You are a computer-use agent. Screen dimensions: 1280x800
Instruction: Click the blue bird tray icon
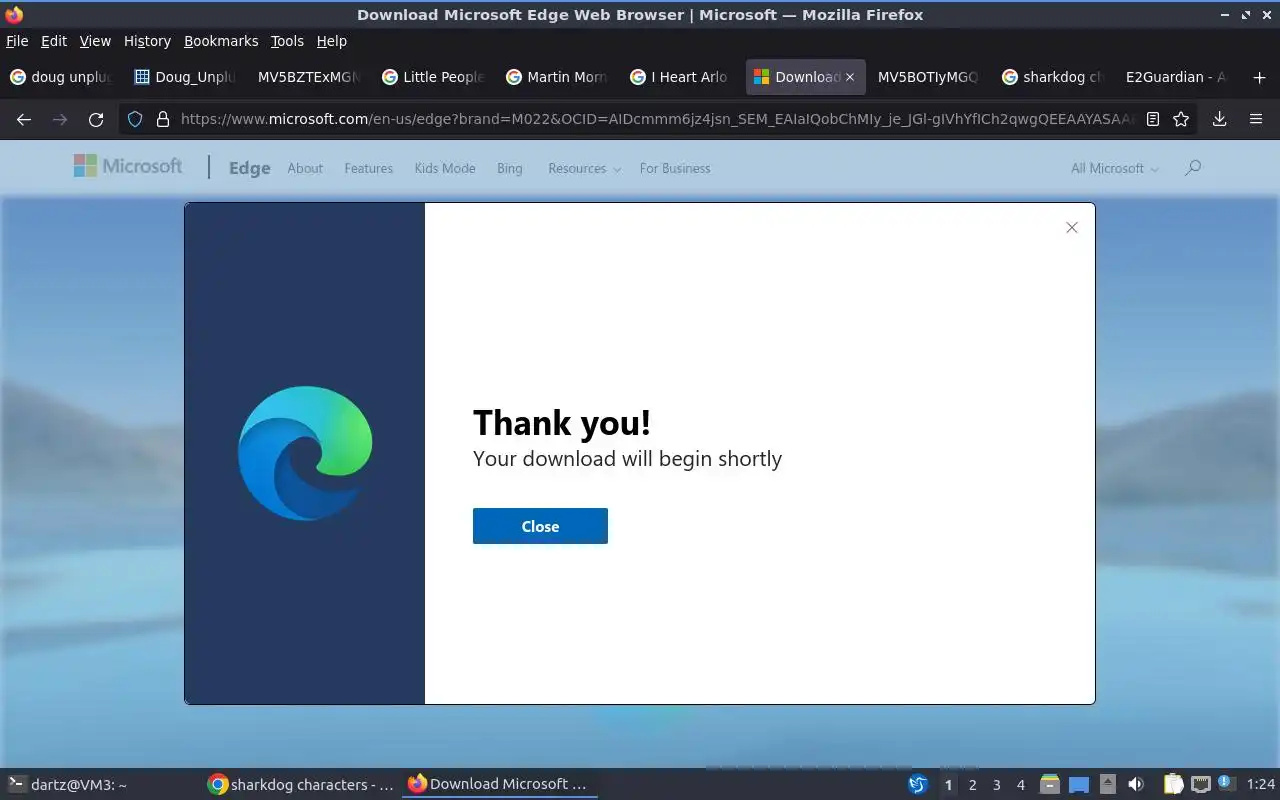(917, 785)
